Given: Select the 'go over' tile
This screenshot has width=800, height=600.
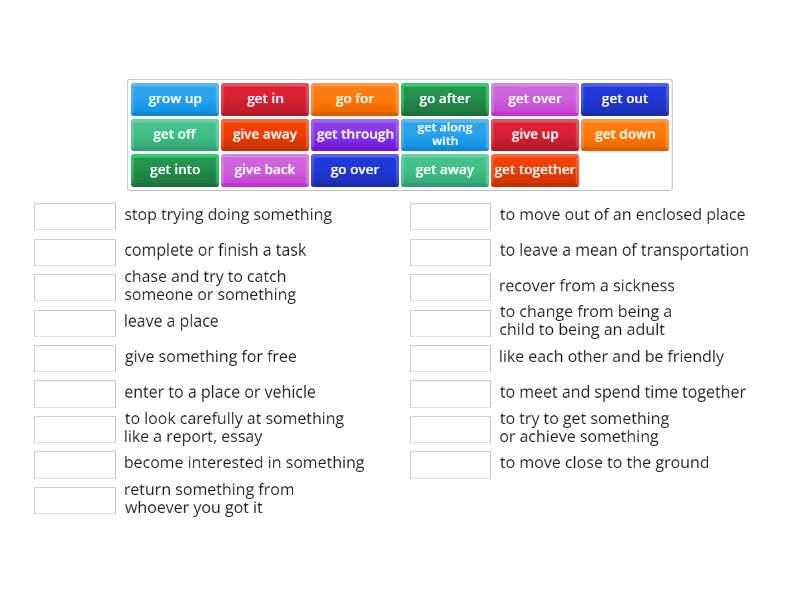Looking at the screenshot, I should click(x=354, y=170).
